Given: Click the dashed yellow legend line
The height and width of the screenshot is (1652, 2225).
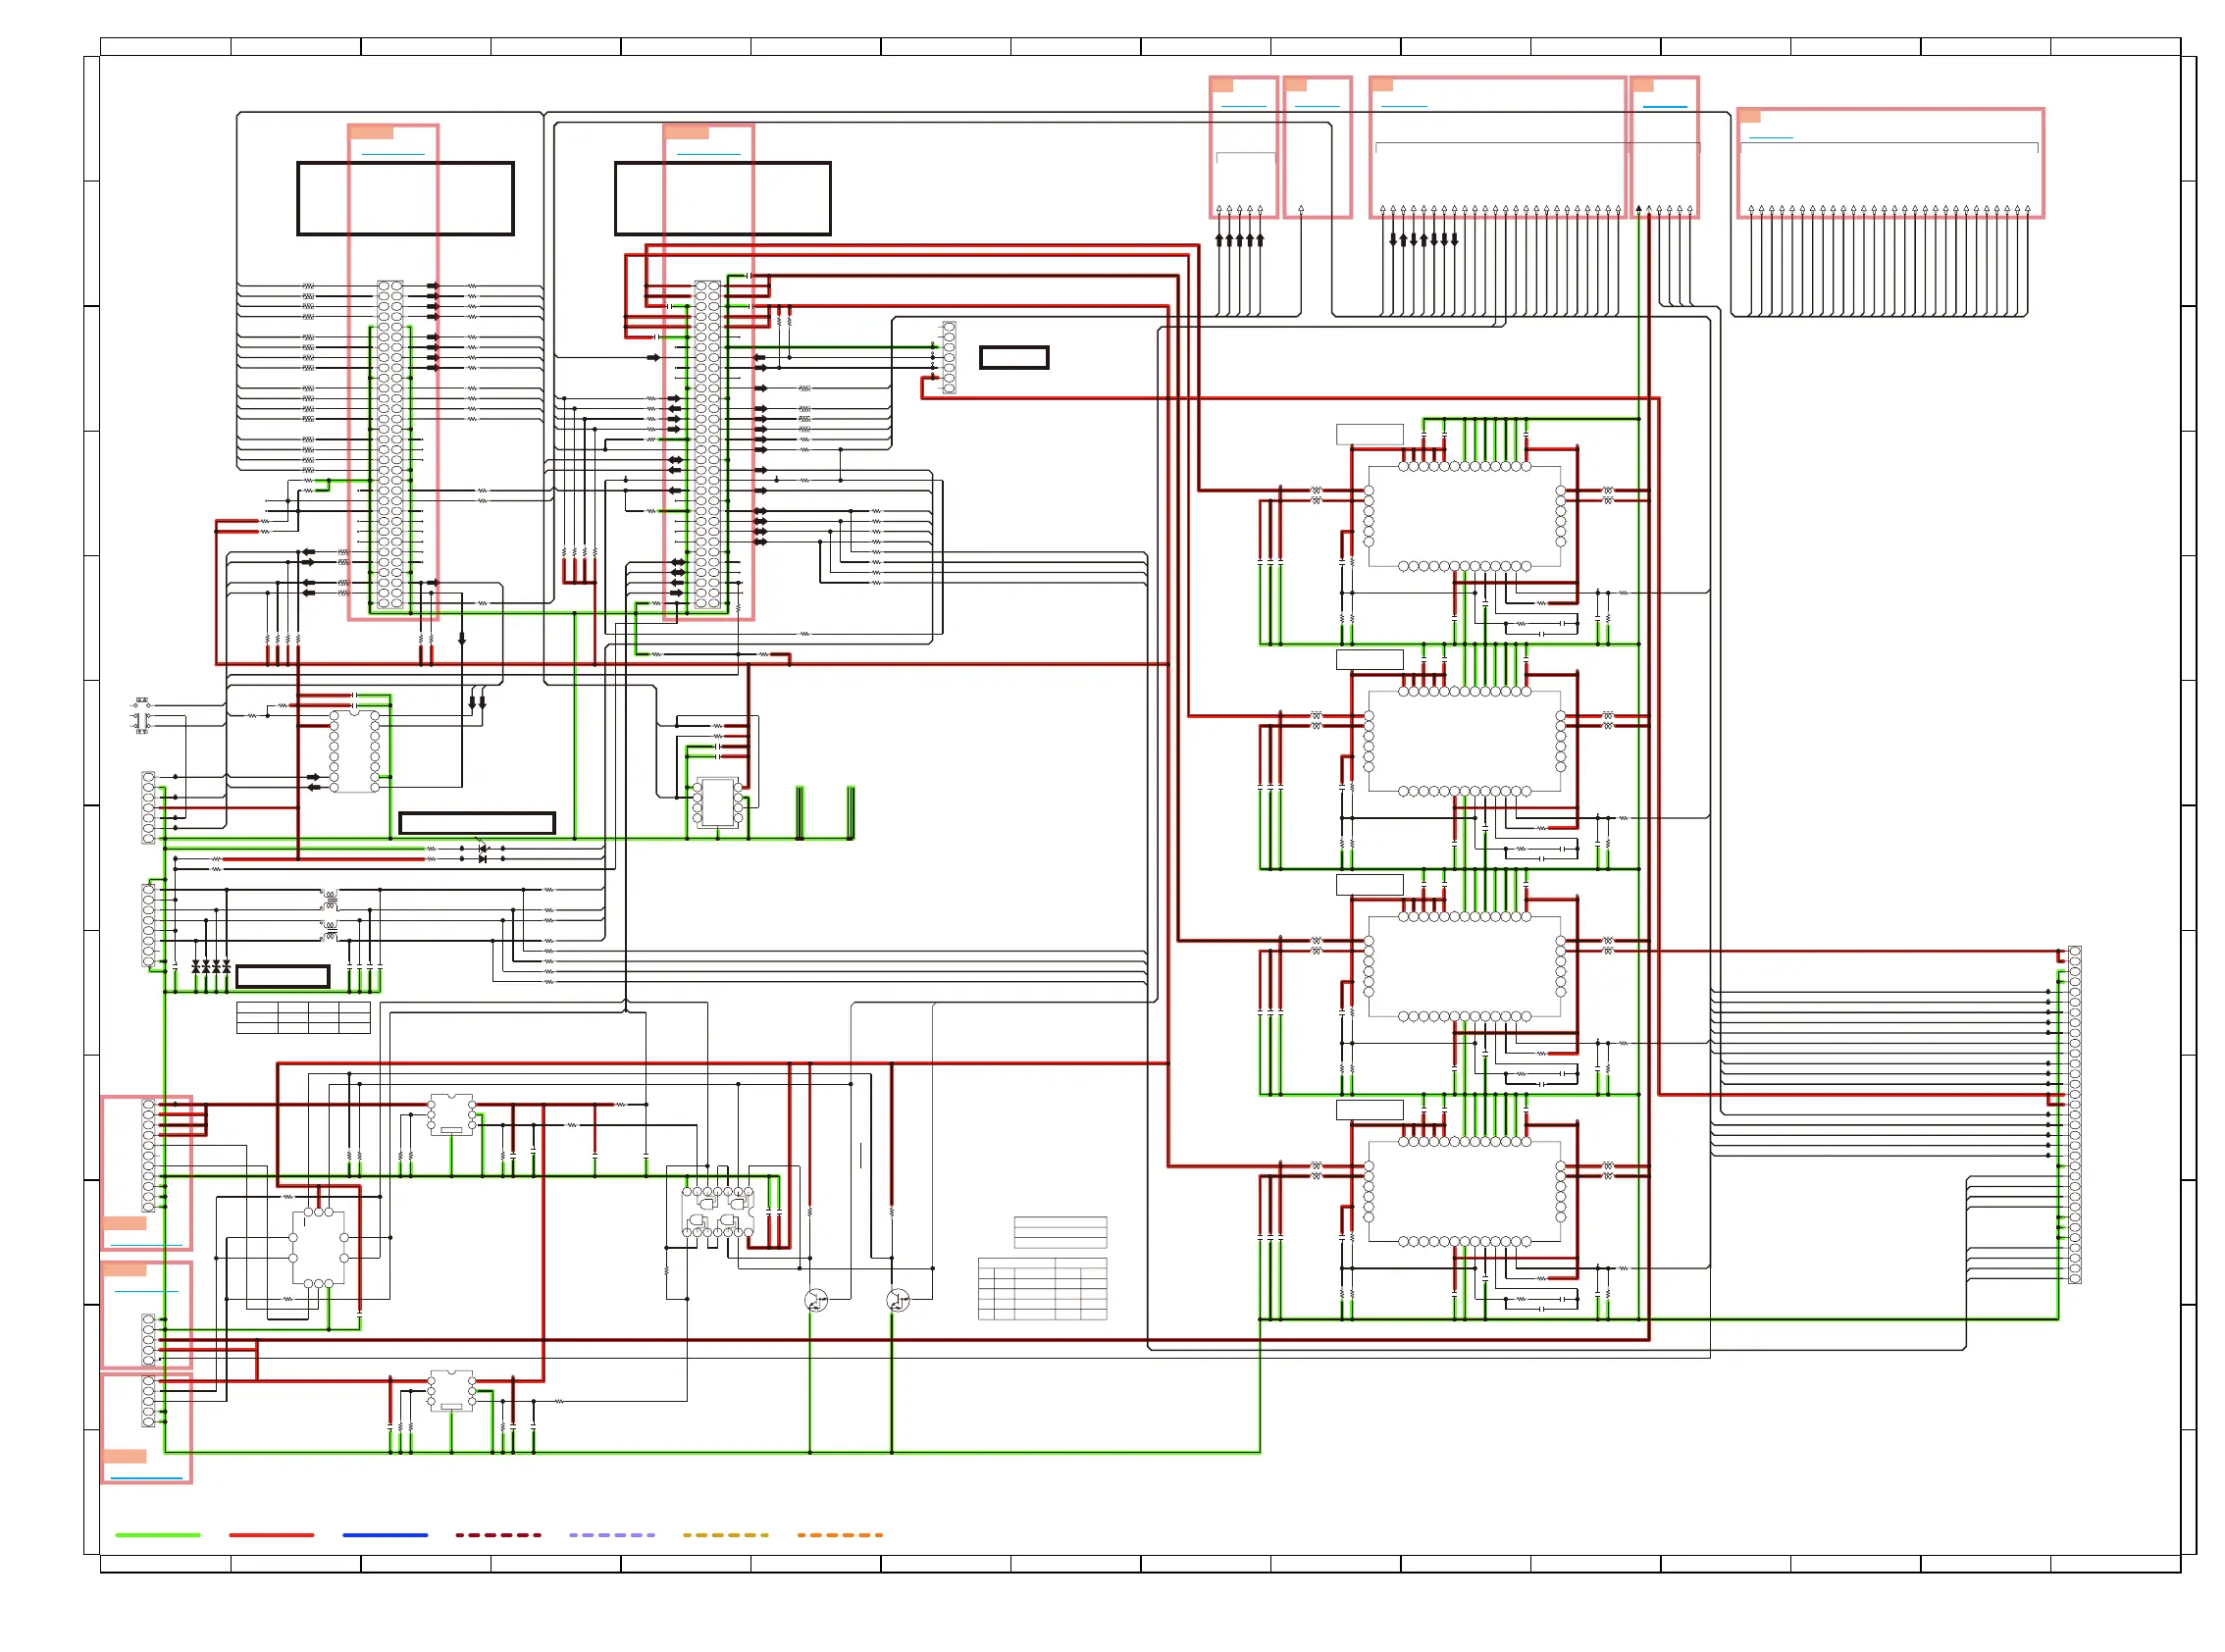Looking at the screenshot, I should pos(725,1534).
